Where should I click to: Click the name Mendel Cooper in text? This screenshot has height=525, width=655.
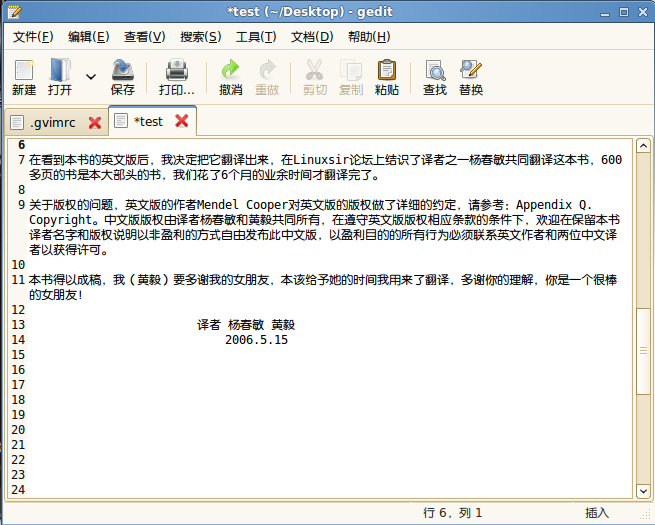(x=243, y=205)
